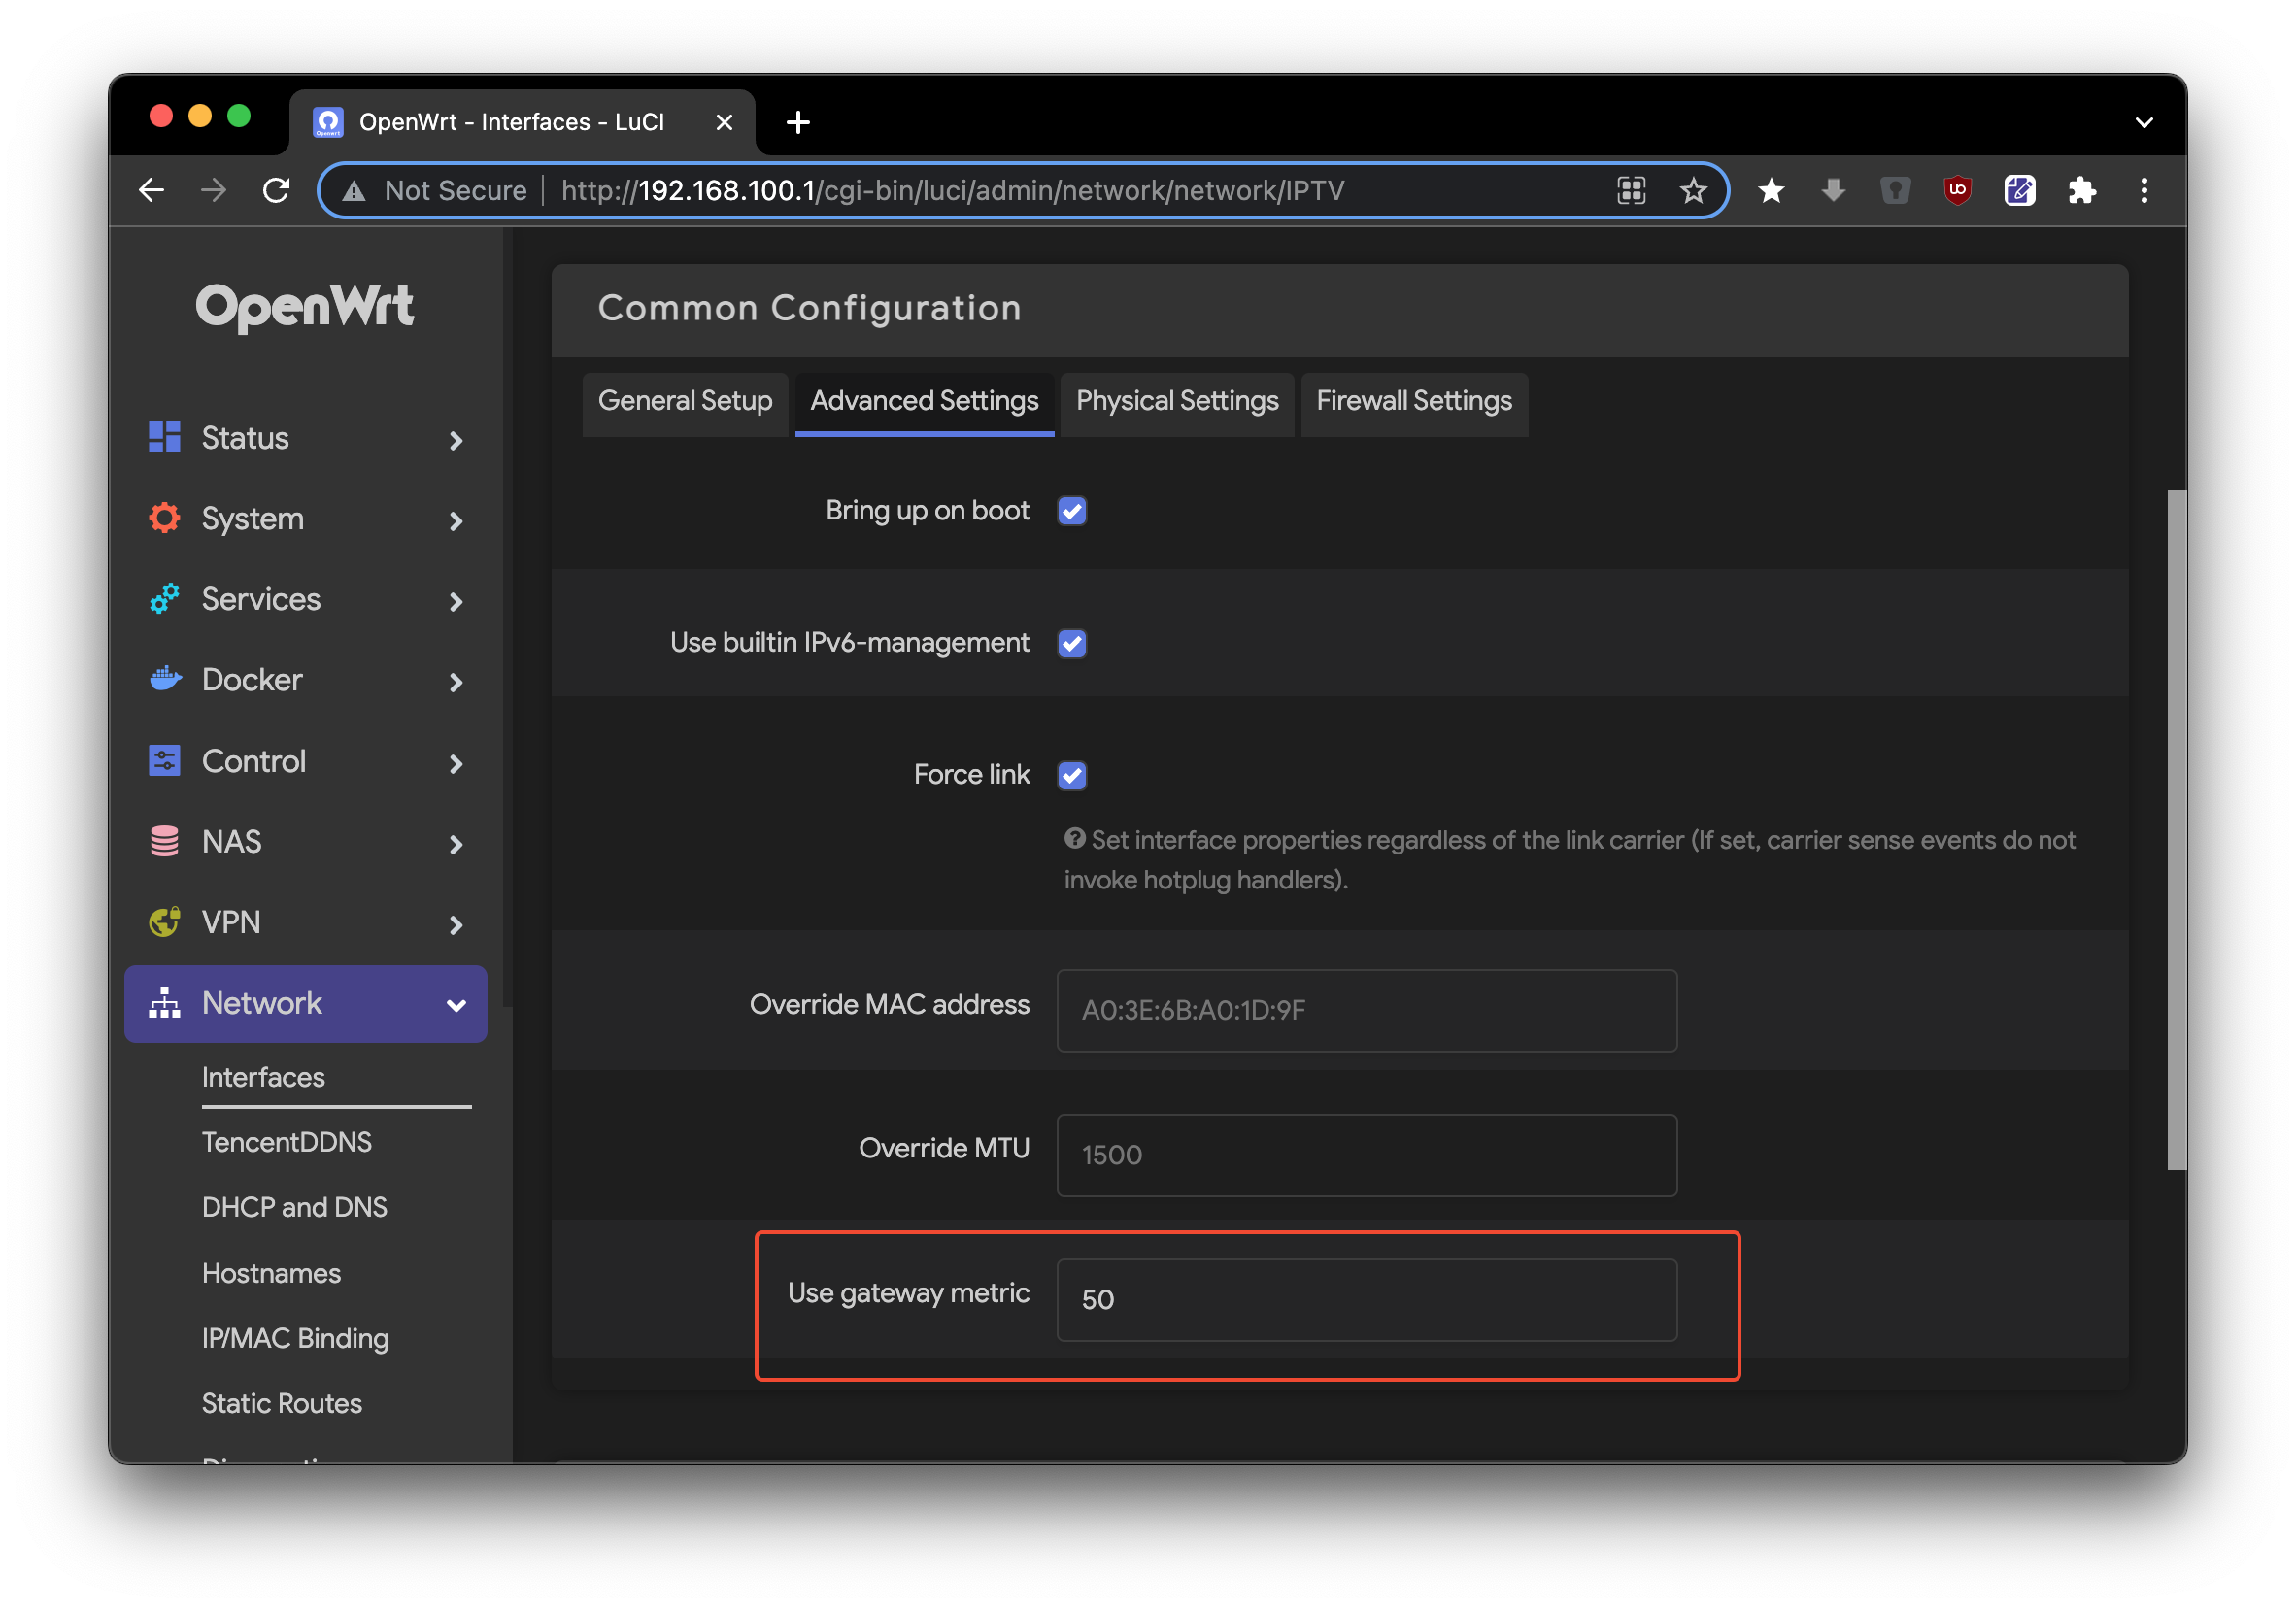
Task: Click the download arrow extension icon
Action: click(1833, 190)
